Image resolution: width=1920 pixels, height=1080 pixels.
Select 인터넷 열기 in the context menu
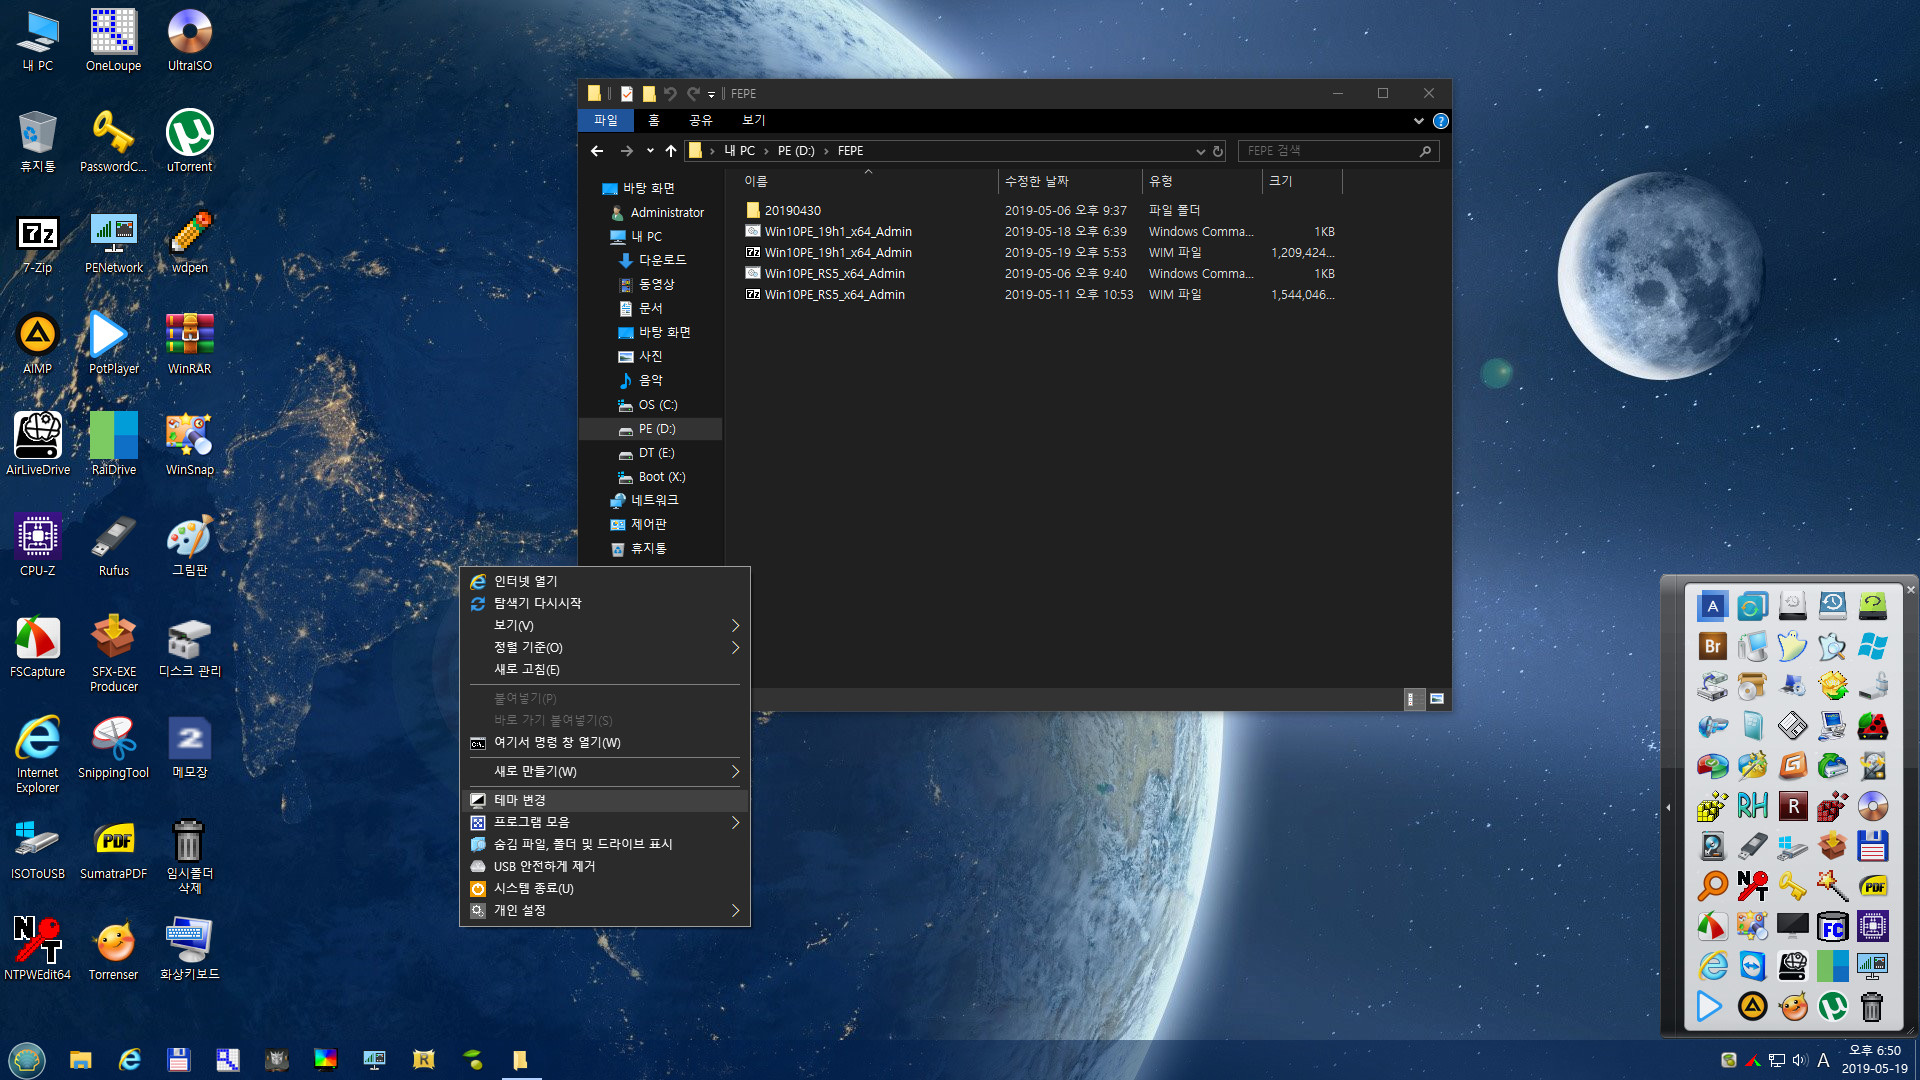click(605, 581)
